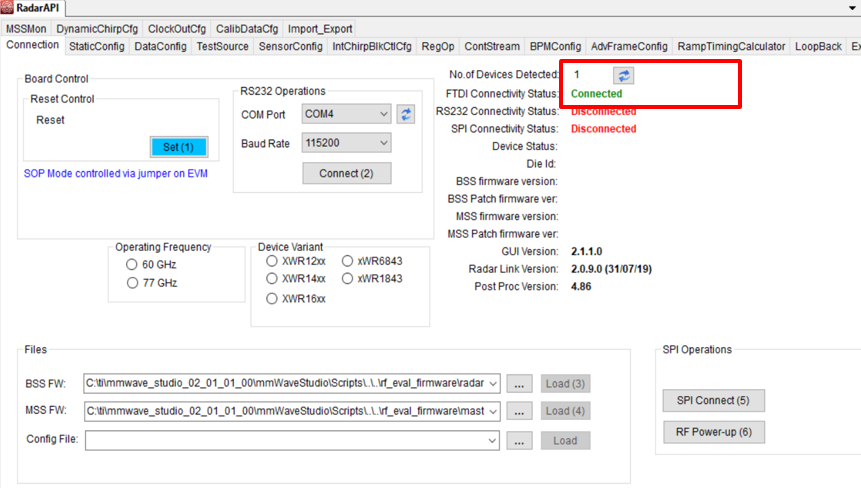
Task: Open the Baud Rate dropdown showing 115200
Action: [346, 143]
